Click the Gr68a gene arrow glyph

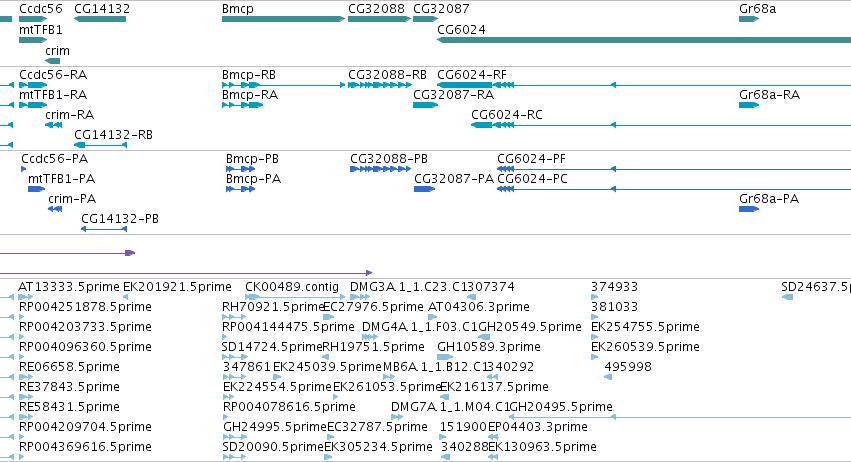coord(749,19)
